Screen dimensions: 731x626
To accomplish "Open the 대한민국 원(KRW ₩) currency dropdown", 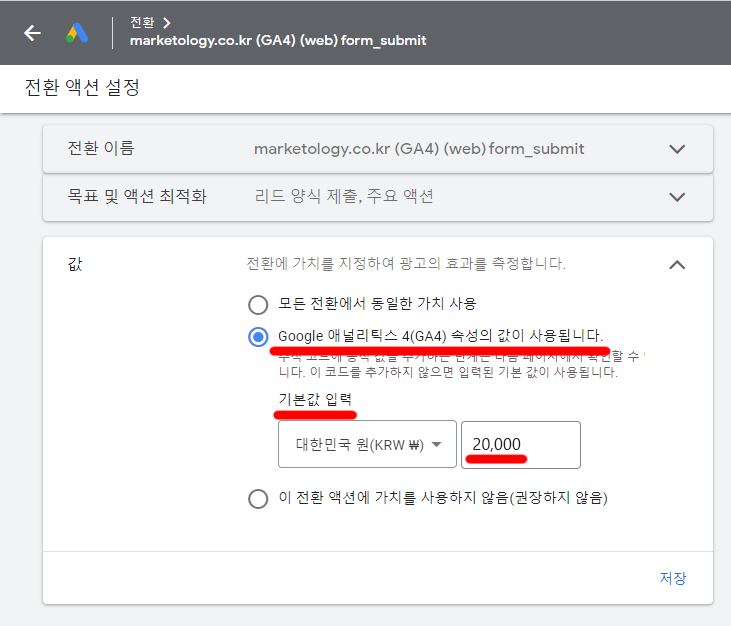I will tap(367, 444).
